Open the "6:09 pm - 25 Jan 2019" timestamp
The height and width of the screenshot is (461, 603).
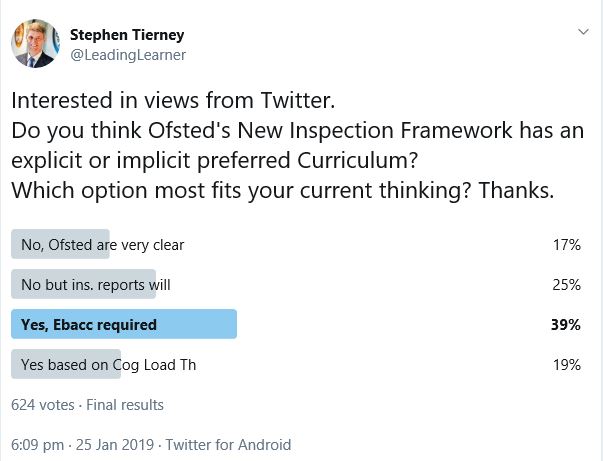(x=83, y=444)
